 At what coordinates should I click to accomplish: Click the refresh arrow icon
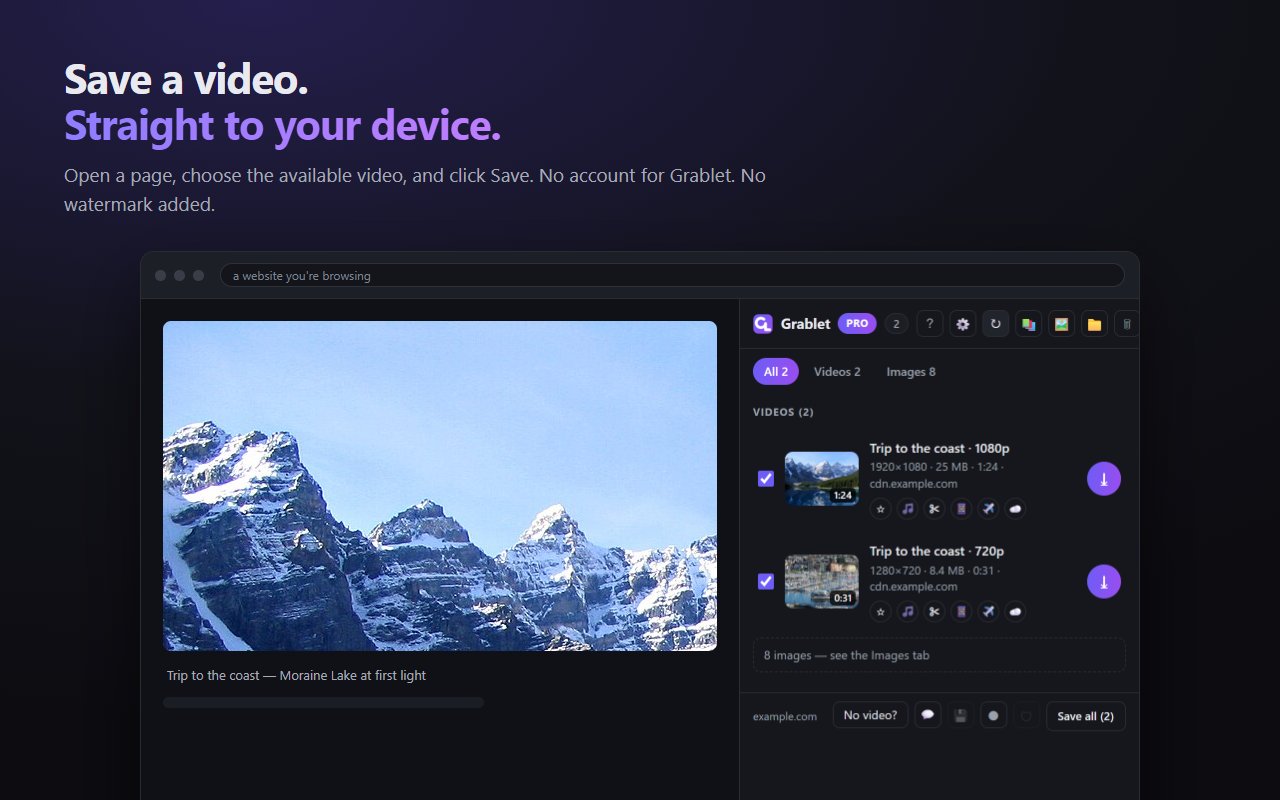(x=995, y=323)
